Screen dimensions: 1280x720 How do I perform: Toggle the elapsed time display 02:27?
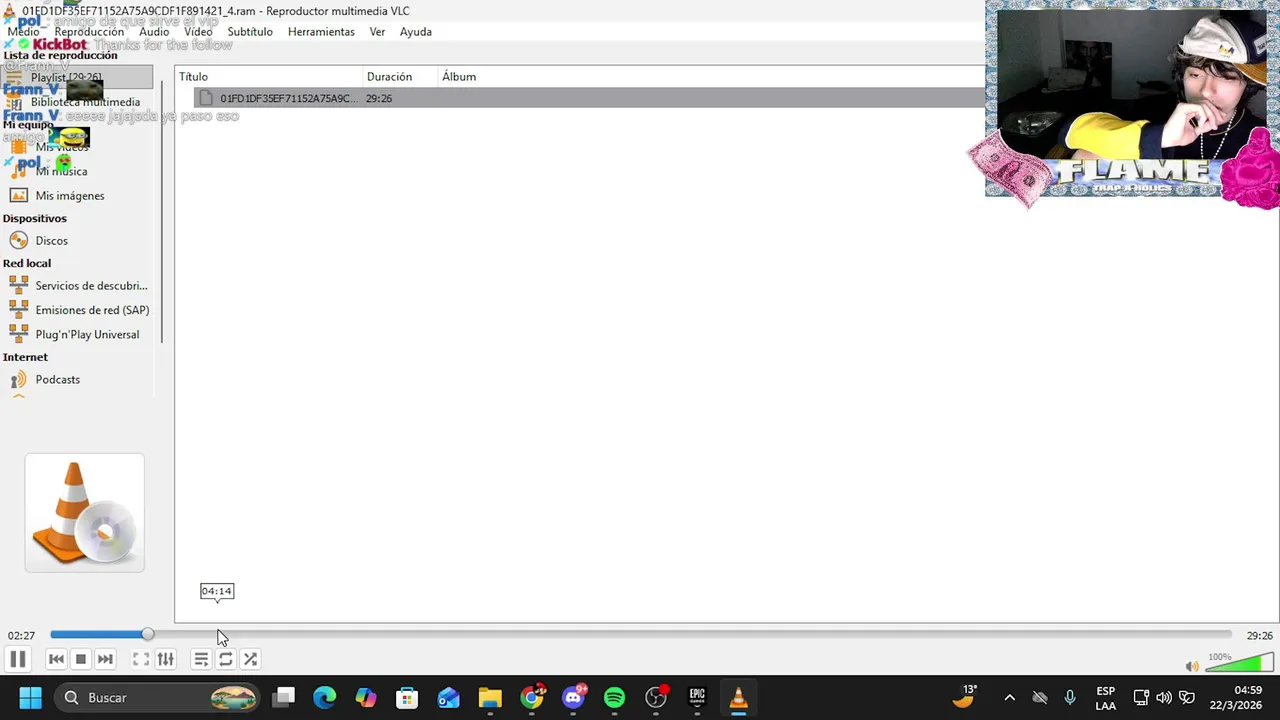[x=21, y=635]
